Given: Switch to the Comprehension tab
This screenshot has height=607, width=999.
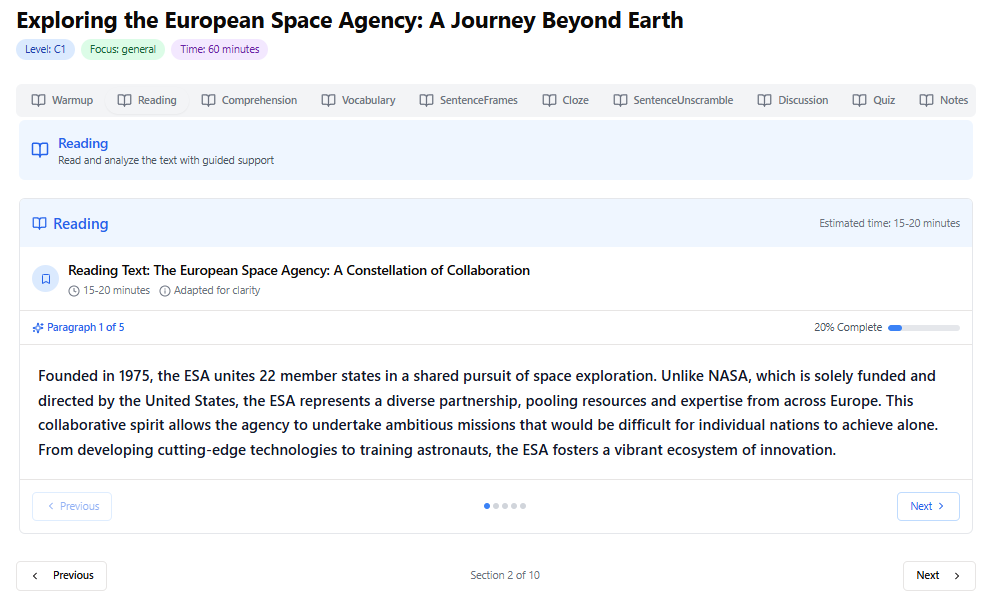Looking at the screenshot, I should pos(249,100).
